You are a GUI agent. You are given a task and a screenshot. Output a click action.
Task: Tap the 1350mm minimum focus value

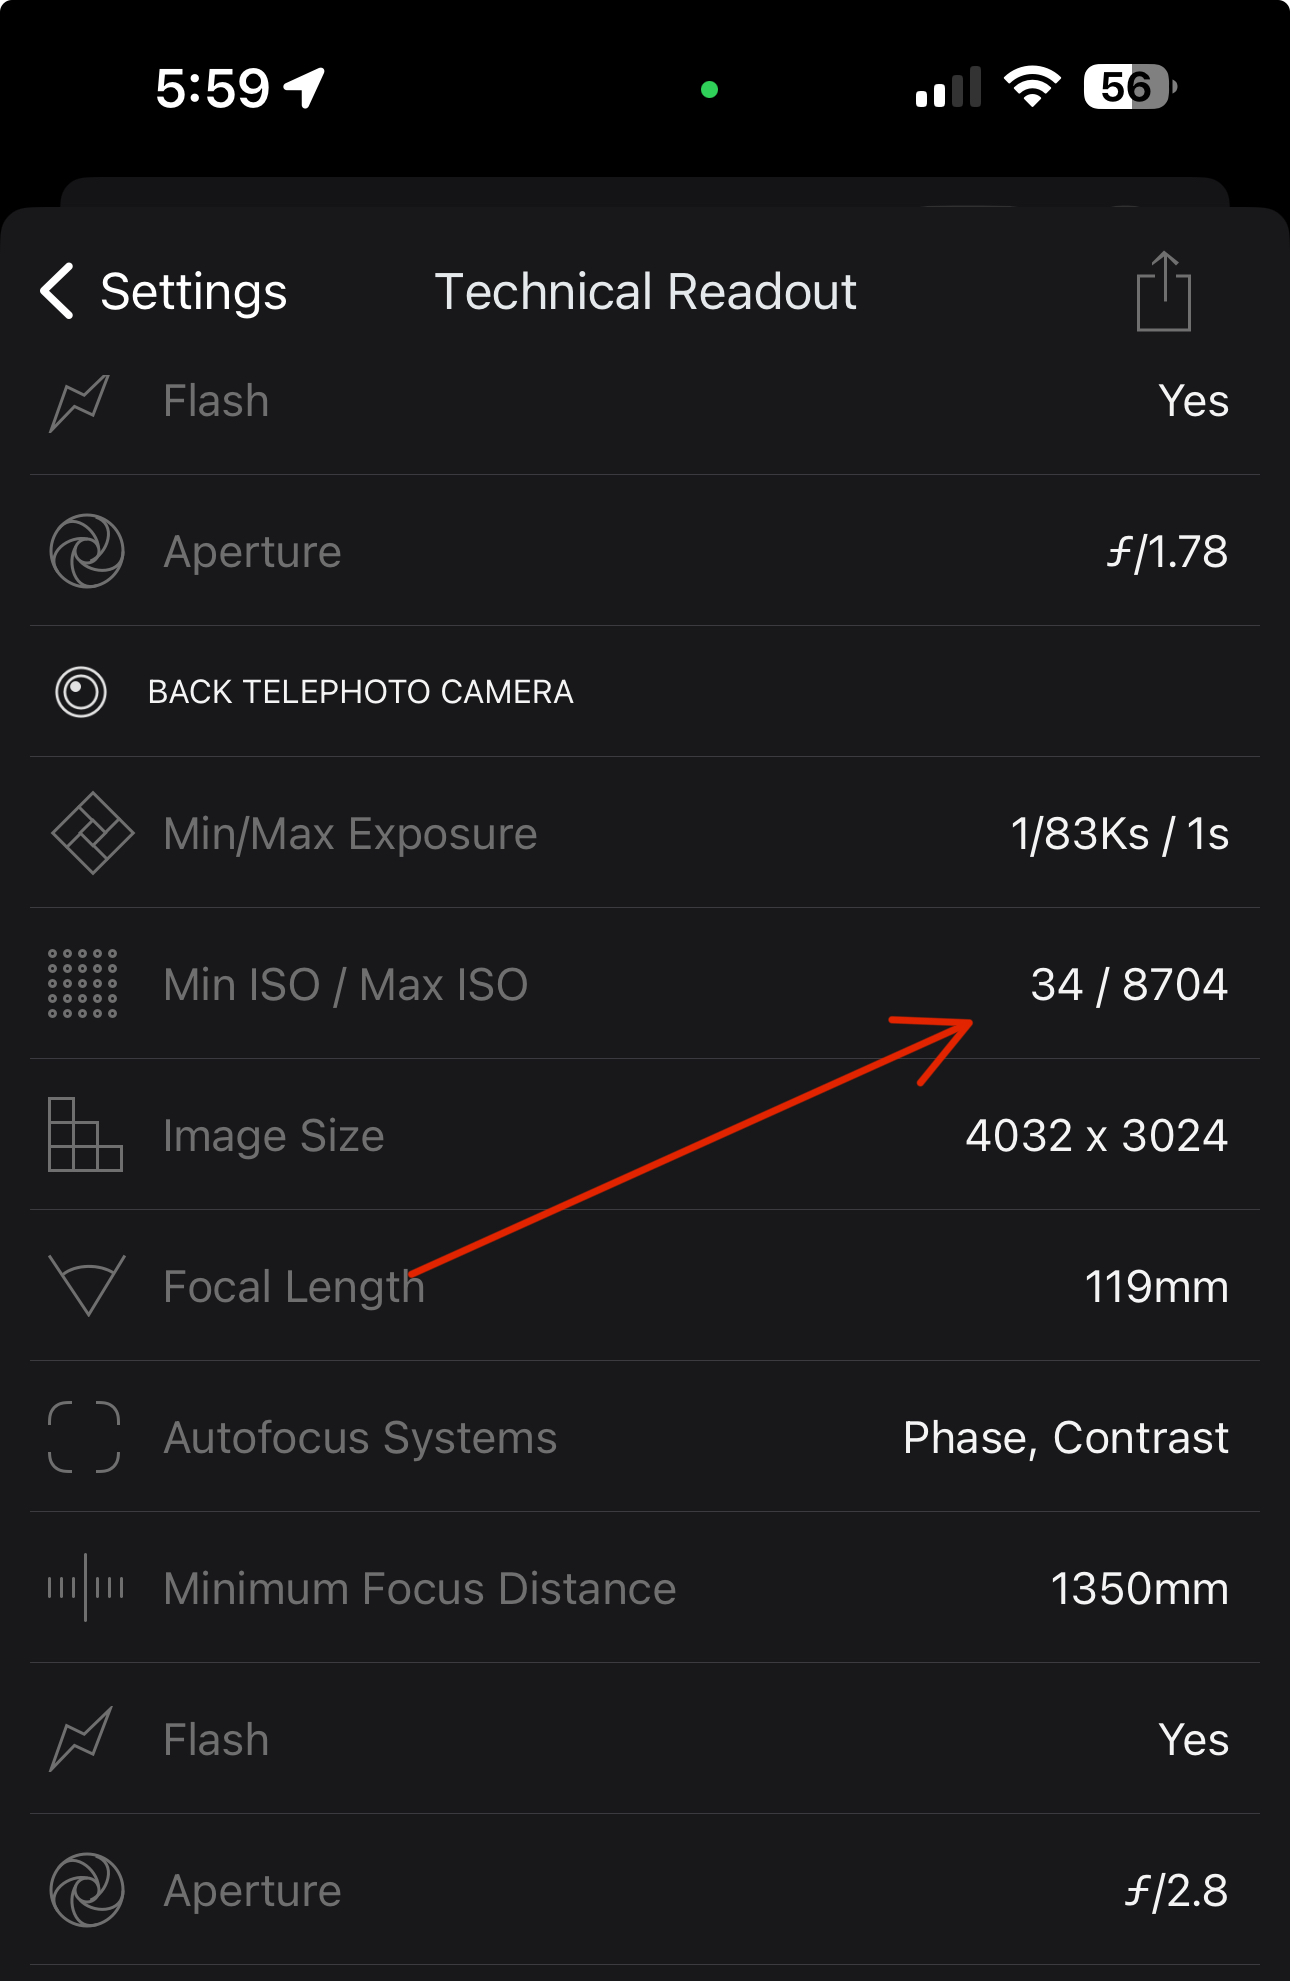(1139, 1589)
